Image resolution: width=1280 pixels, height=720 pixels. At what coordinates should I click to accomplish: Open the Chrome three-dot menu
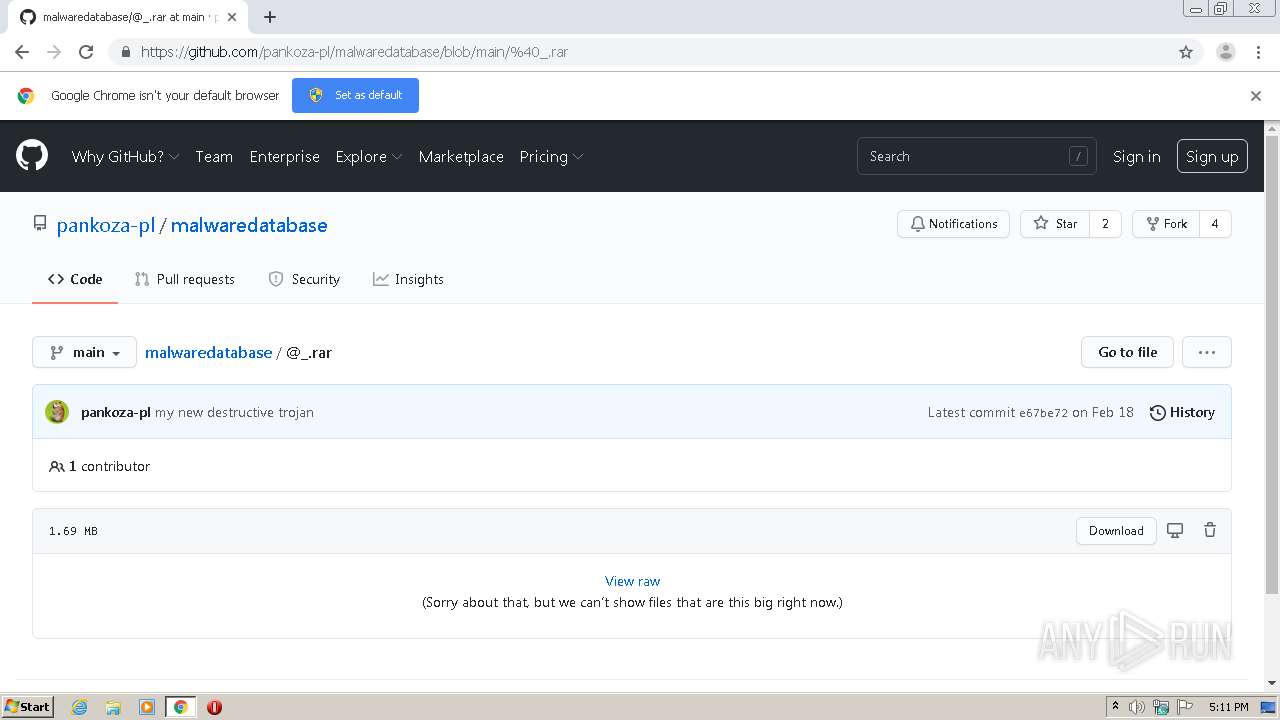click(x=1258, y=52)
